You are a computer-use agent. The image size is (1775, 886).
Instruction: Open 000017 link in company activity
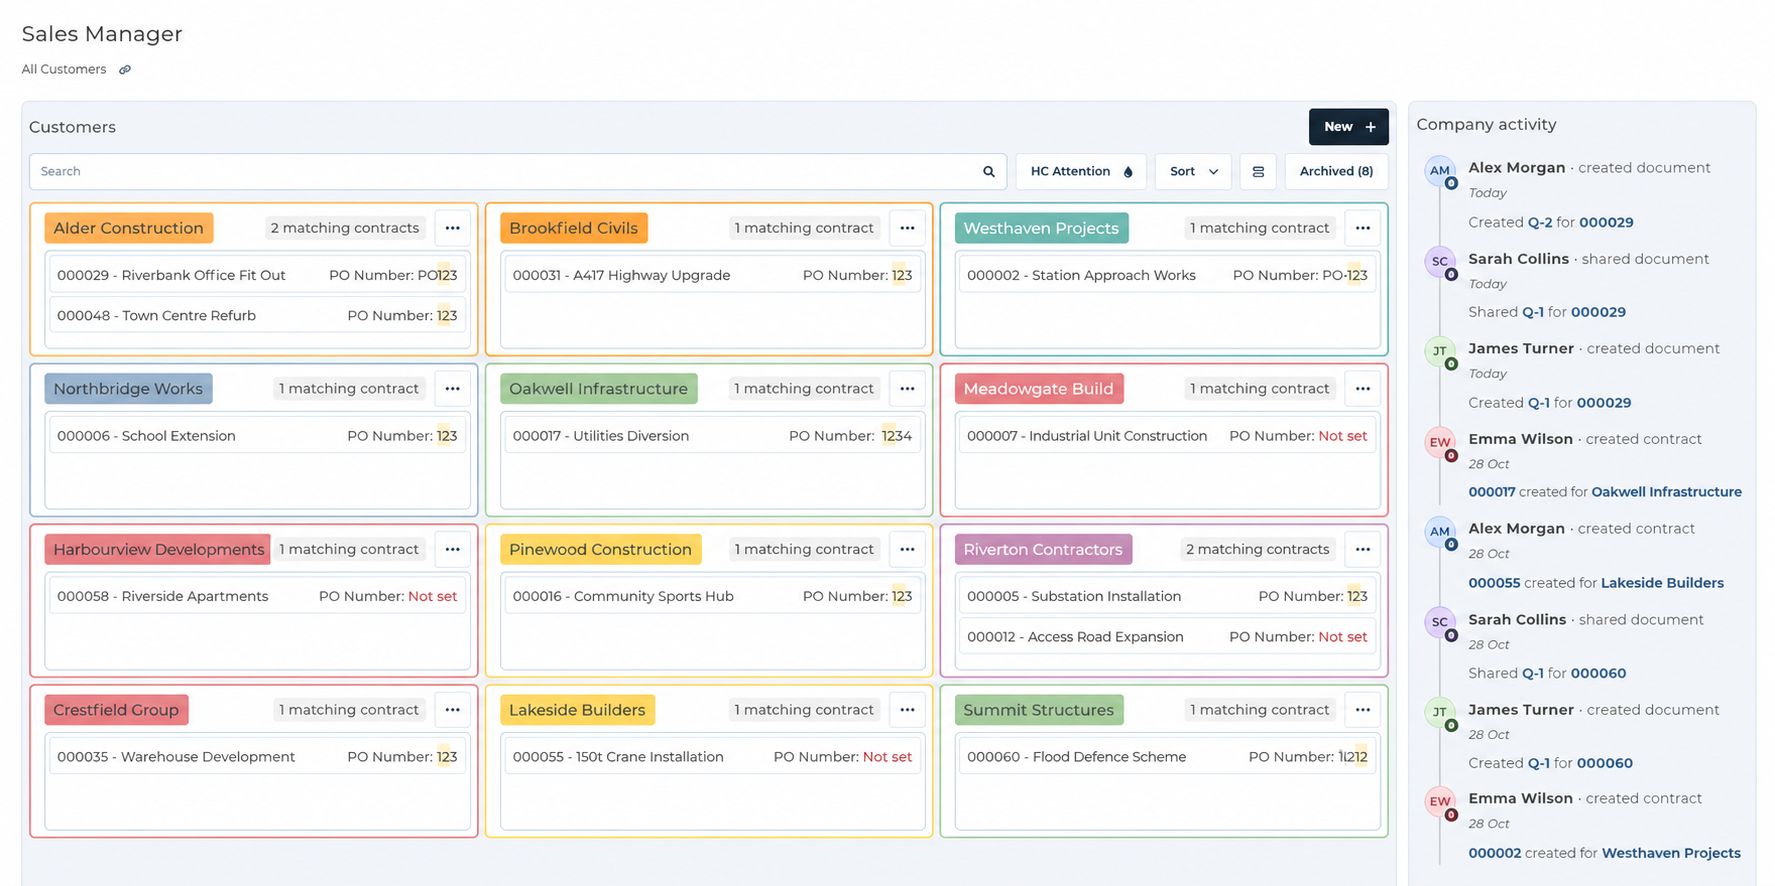point(1492,492)
